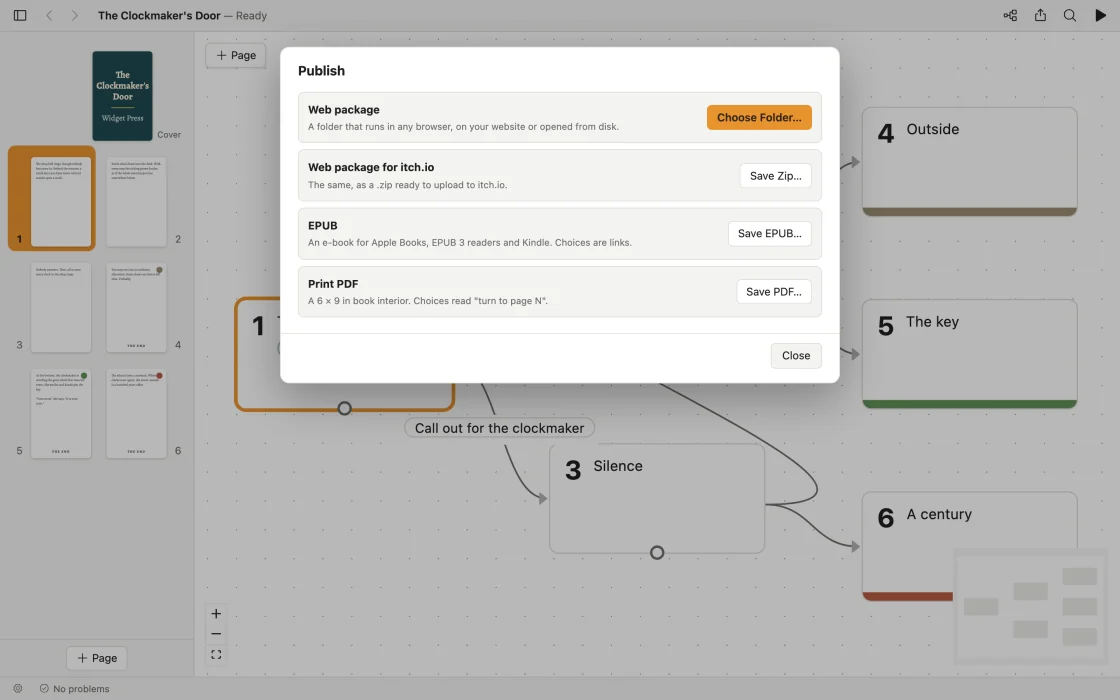Select page 1 thumbnail in sidebar
The image size is (1120, 700).
pyautogui.click(x=61, y=201)
